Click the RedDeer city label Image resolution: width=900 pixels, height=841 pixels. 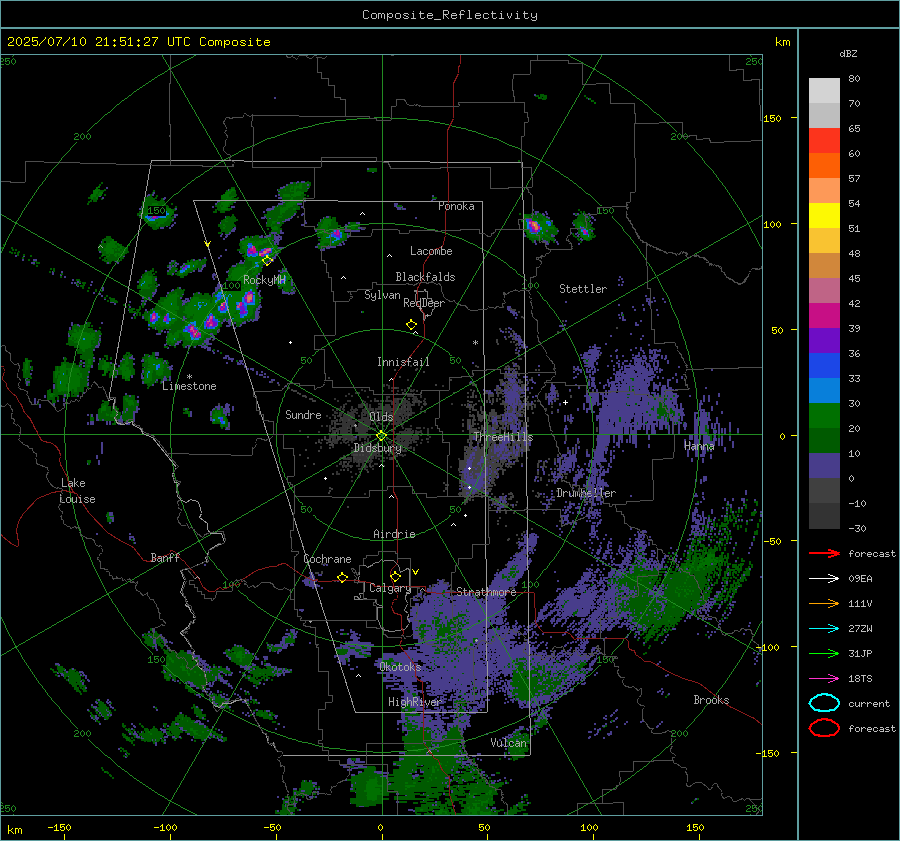424,303
